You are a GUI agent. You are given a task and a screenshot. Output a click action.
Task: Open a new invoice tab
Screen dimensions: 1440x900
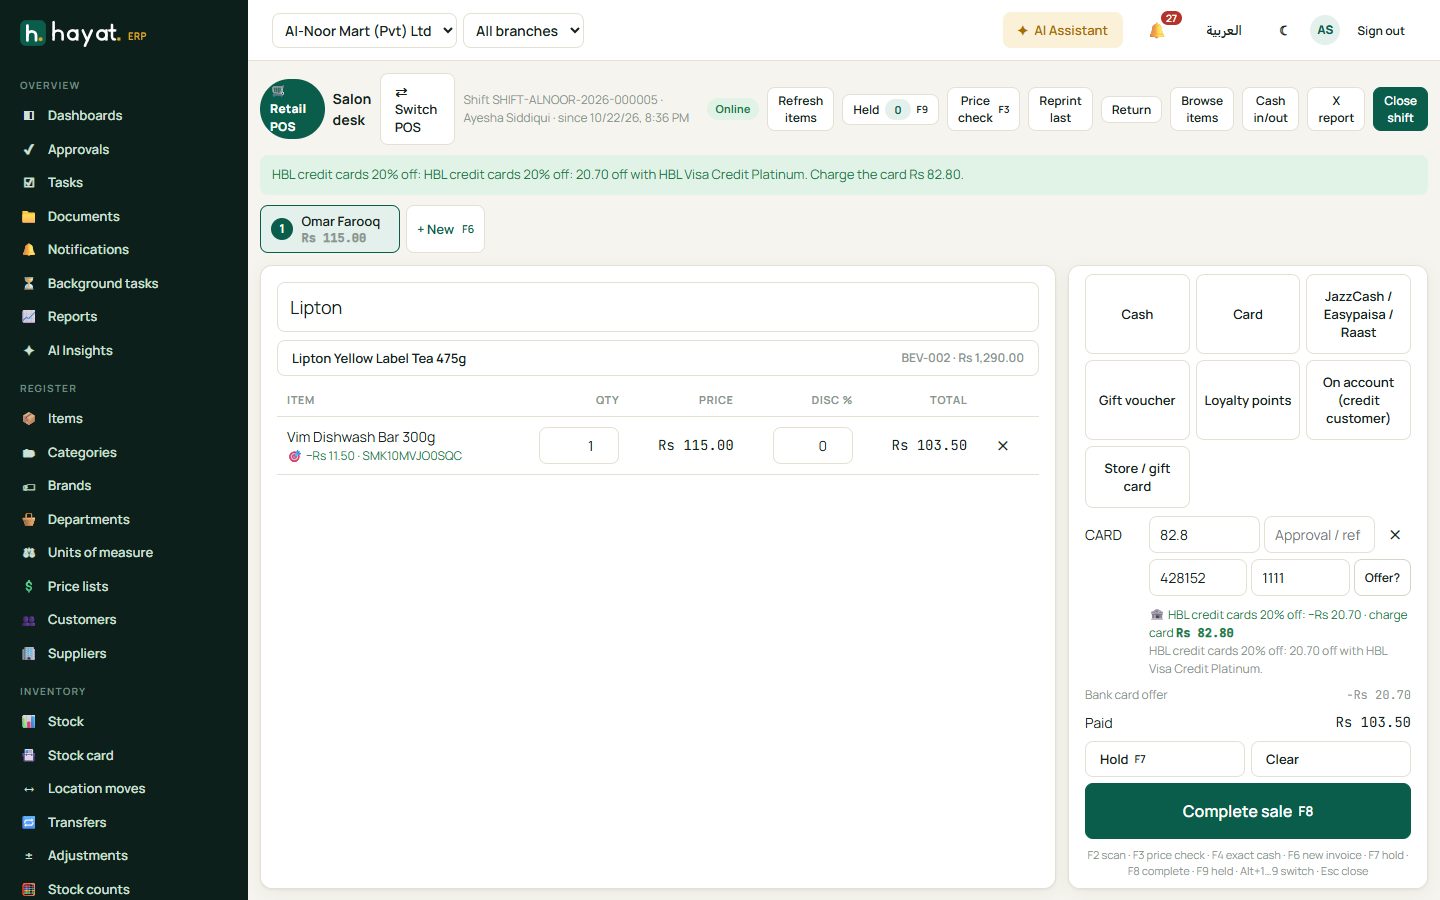445,229
